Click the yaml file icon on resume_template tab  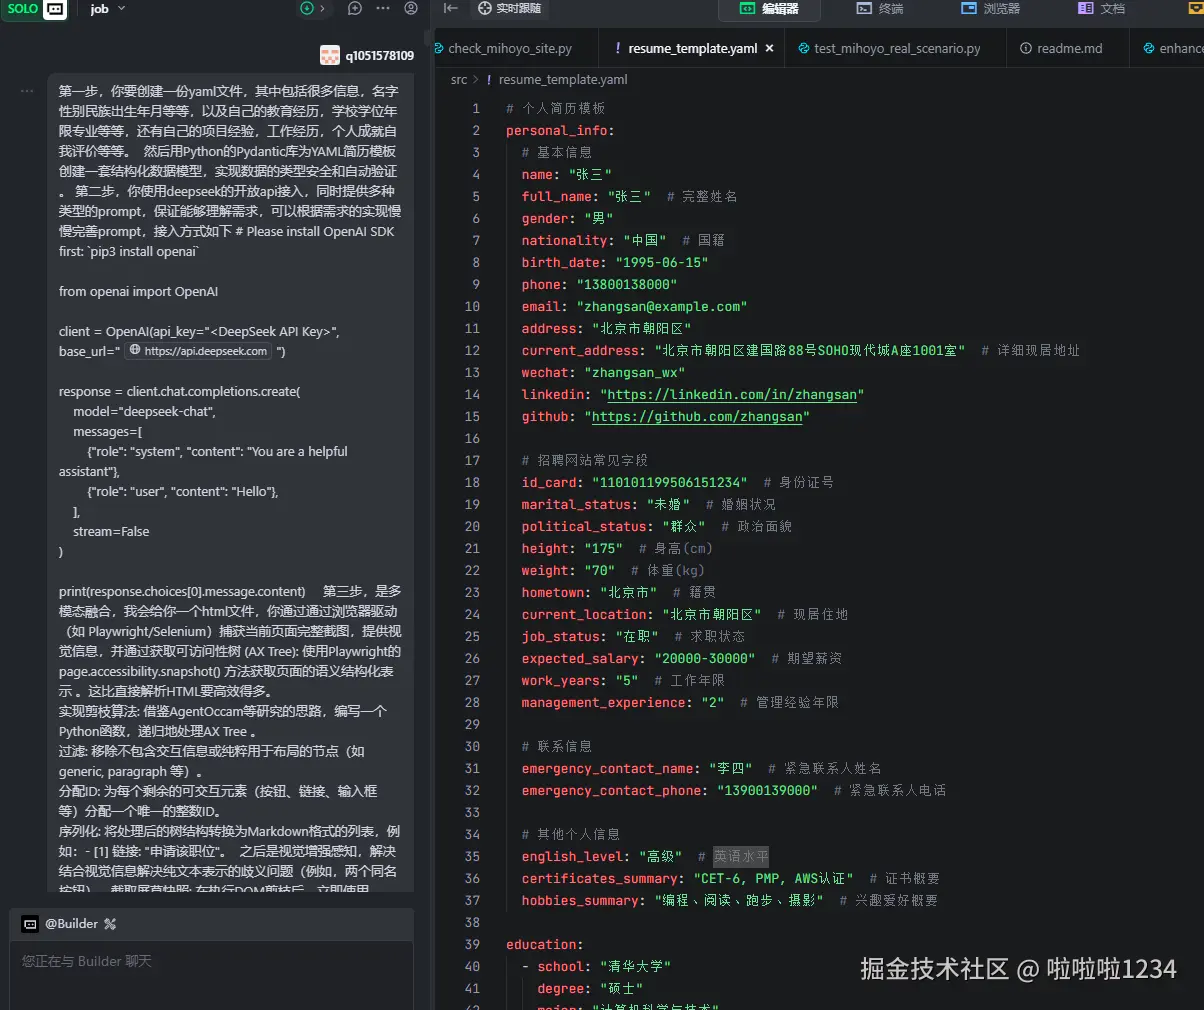tap(618, 48)
